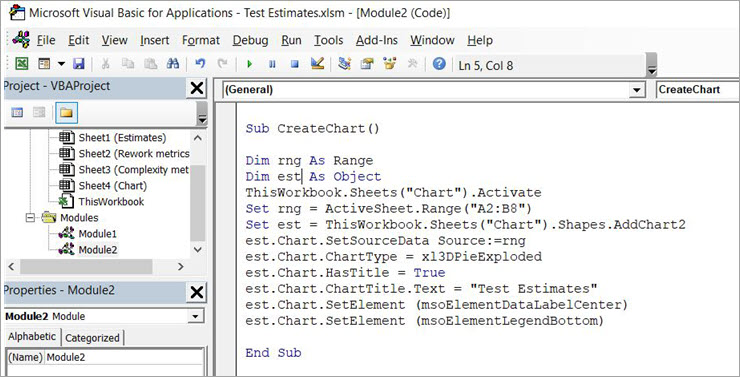Click project tree scroll down arrow

[198, 250]
